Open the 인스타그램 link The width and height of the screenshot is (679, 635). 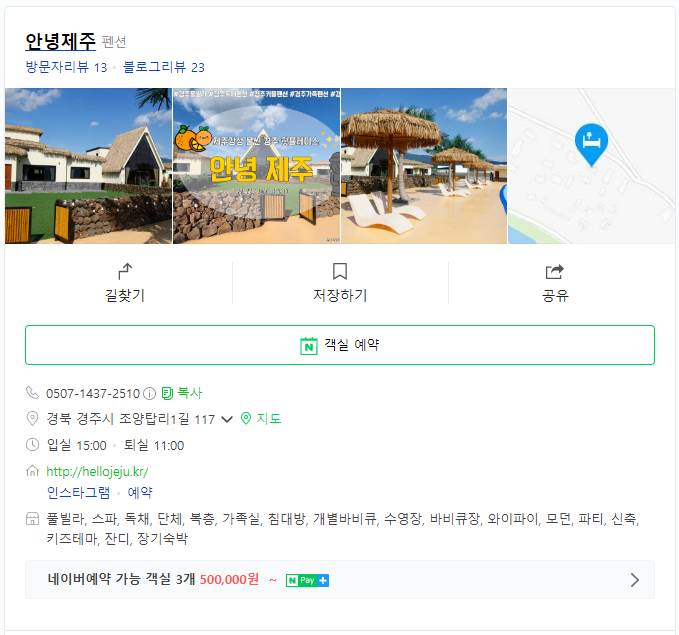click(78, 492)
